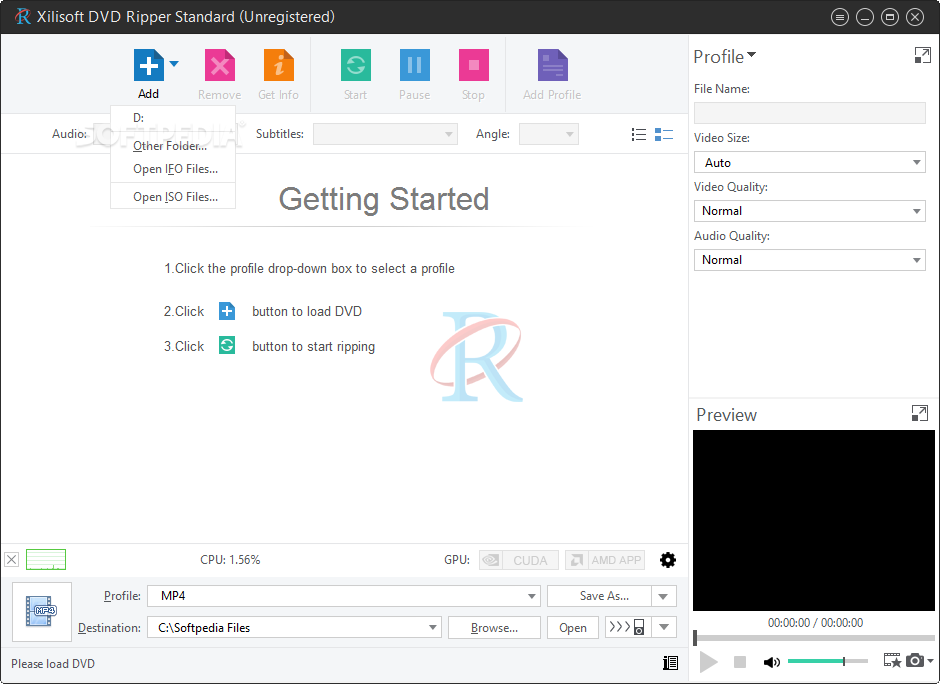Choose Open IFO Files... menu entry
Screen dimensions: 940x684
(173, 169)
